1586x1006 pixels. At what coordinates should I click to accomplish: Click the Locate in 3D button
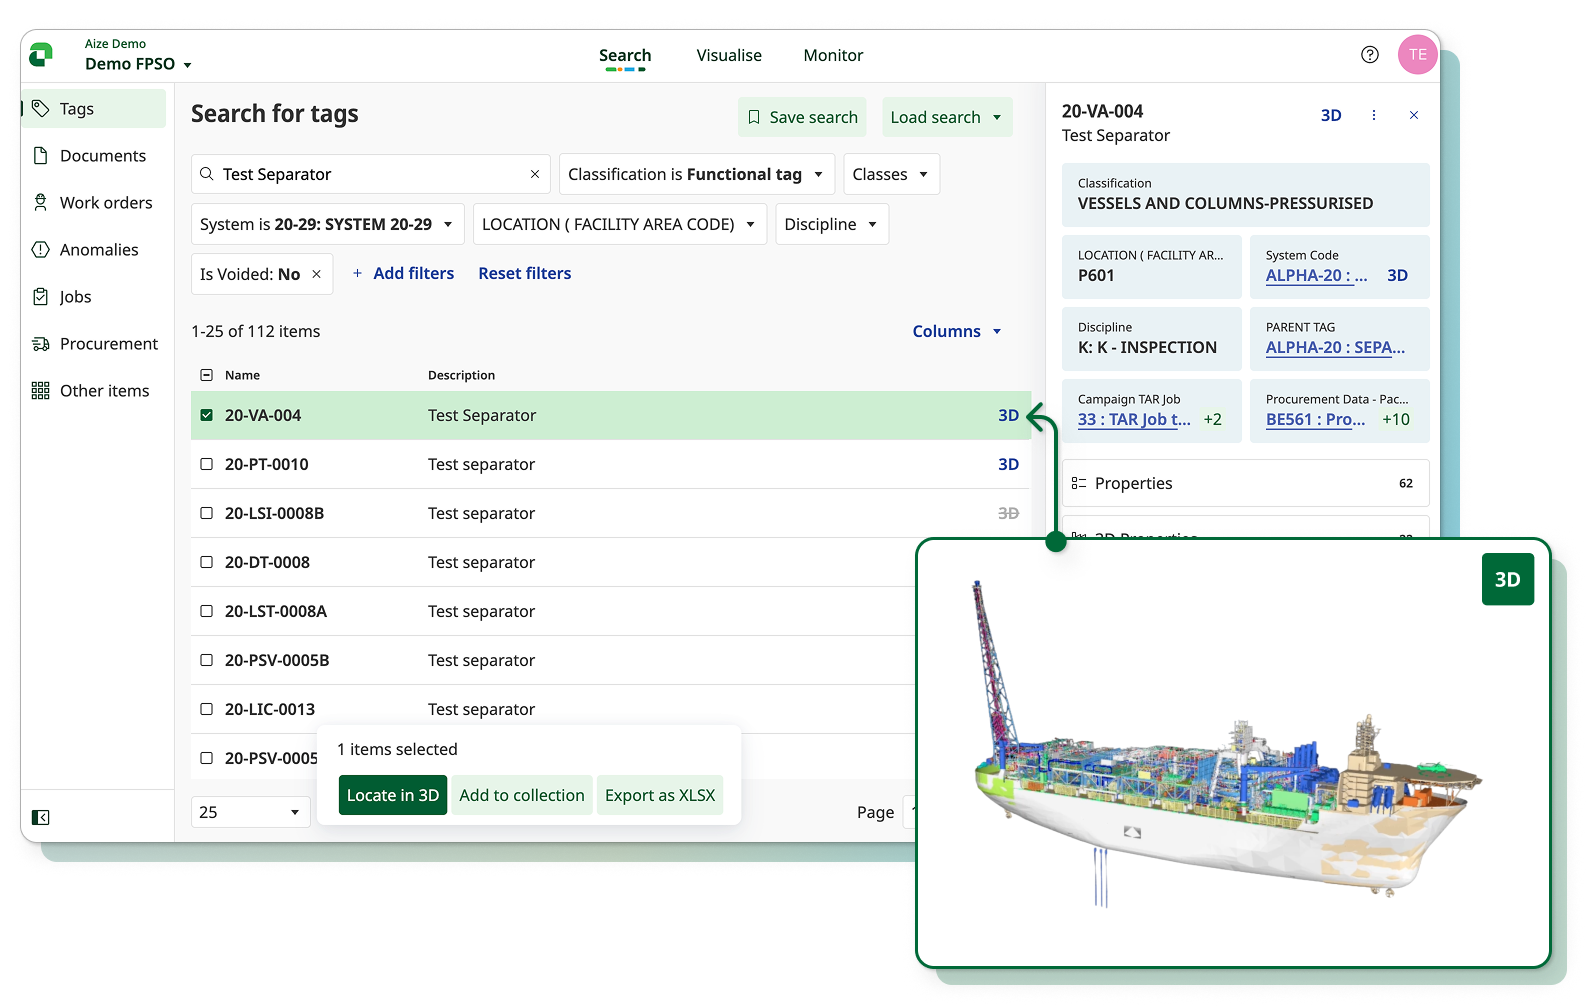click(393, 795)
